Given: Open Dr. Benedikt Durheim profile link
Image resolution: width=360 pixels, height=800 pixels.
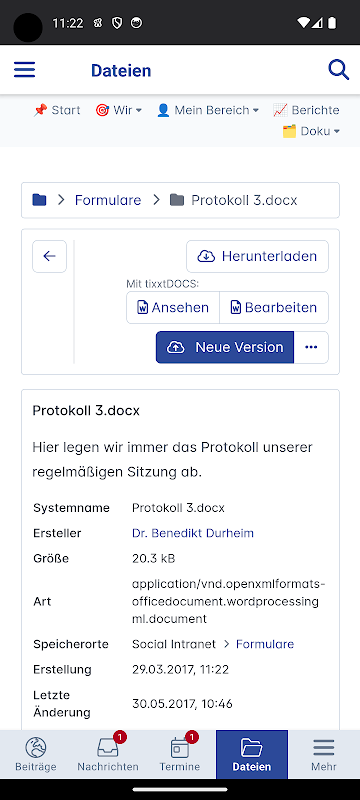Looking at the screenshot, I should (x=193, y=533).
